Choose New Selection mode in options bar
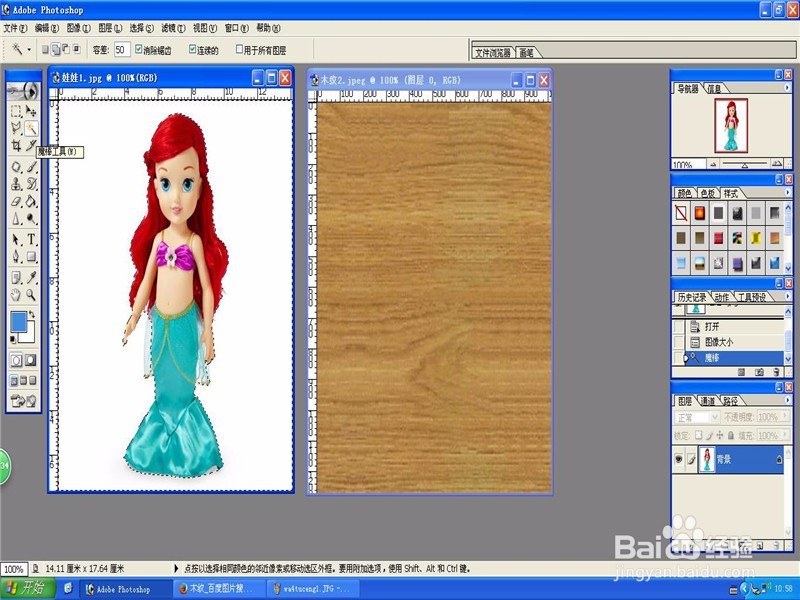This screenshot has height=600, width=800. [x=45, y=49]
